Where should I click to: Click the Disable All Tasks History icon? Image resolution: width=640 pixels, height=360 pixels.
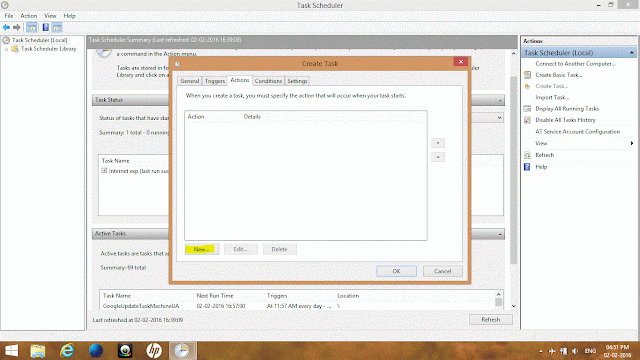click(x=527, y=120)
